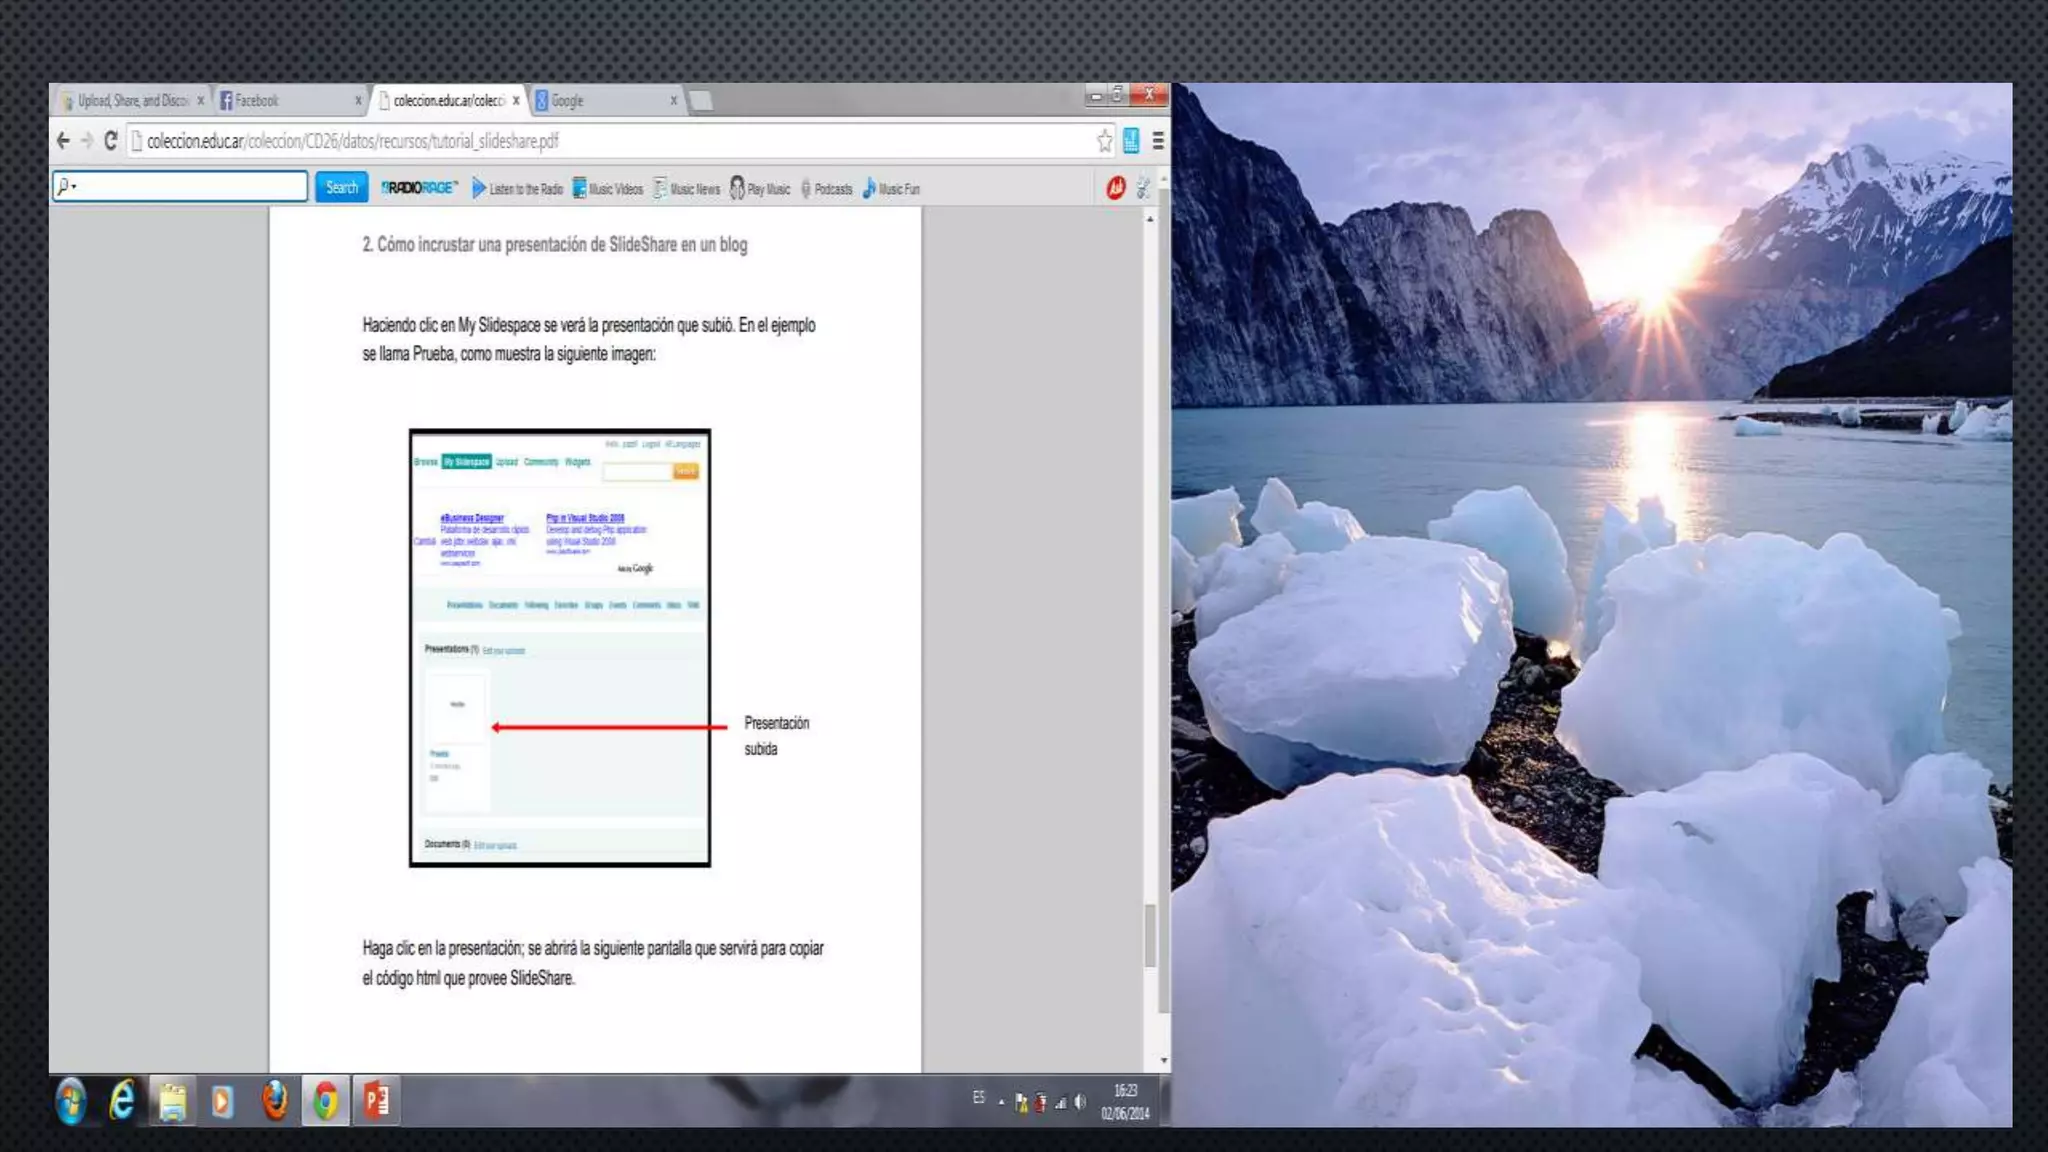Minimize the Chrome window

[1095, 95]
